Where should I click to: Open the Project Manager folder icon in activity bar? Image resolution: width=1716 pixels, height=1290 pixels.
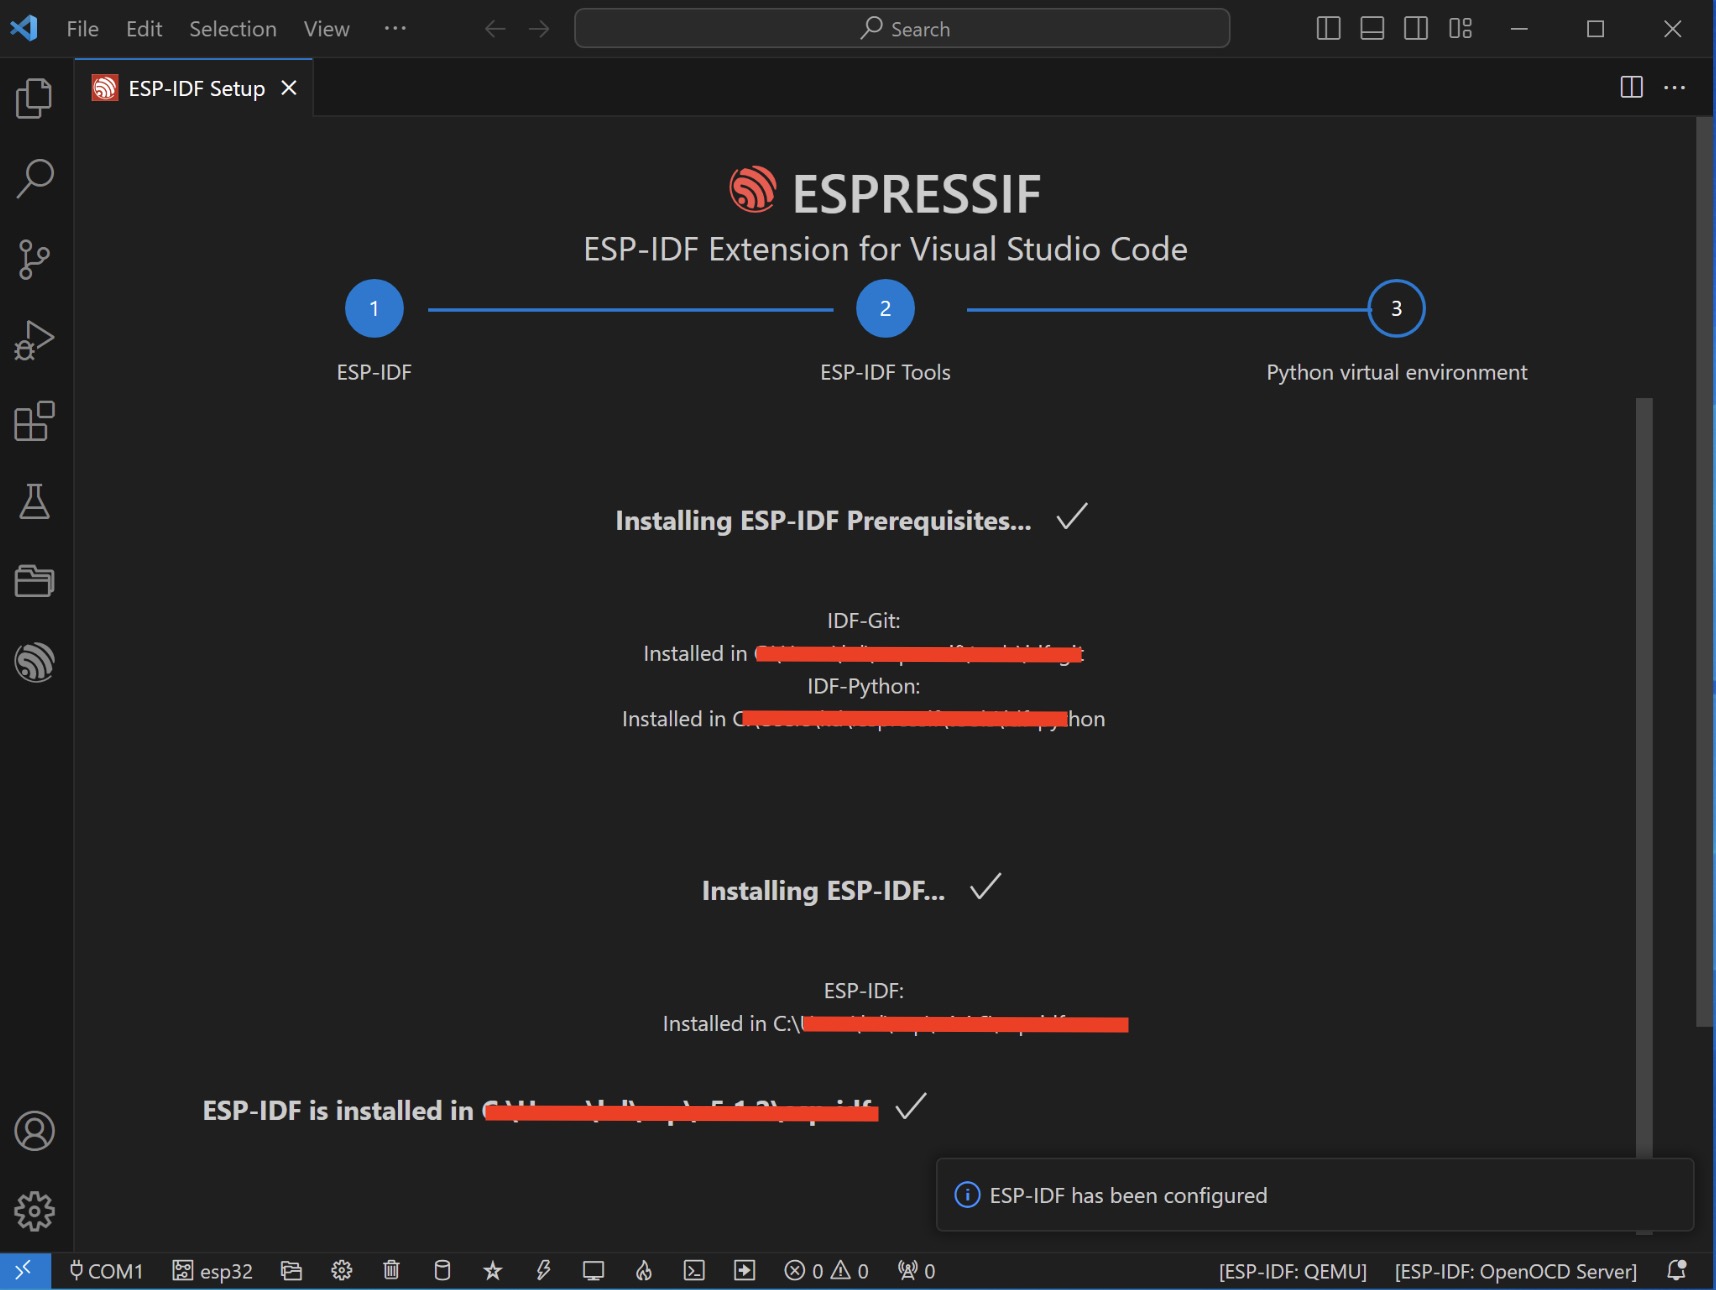[35, 581]
